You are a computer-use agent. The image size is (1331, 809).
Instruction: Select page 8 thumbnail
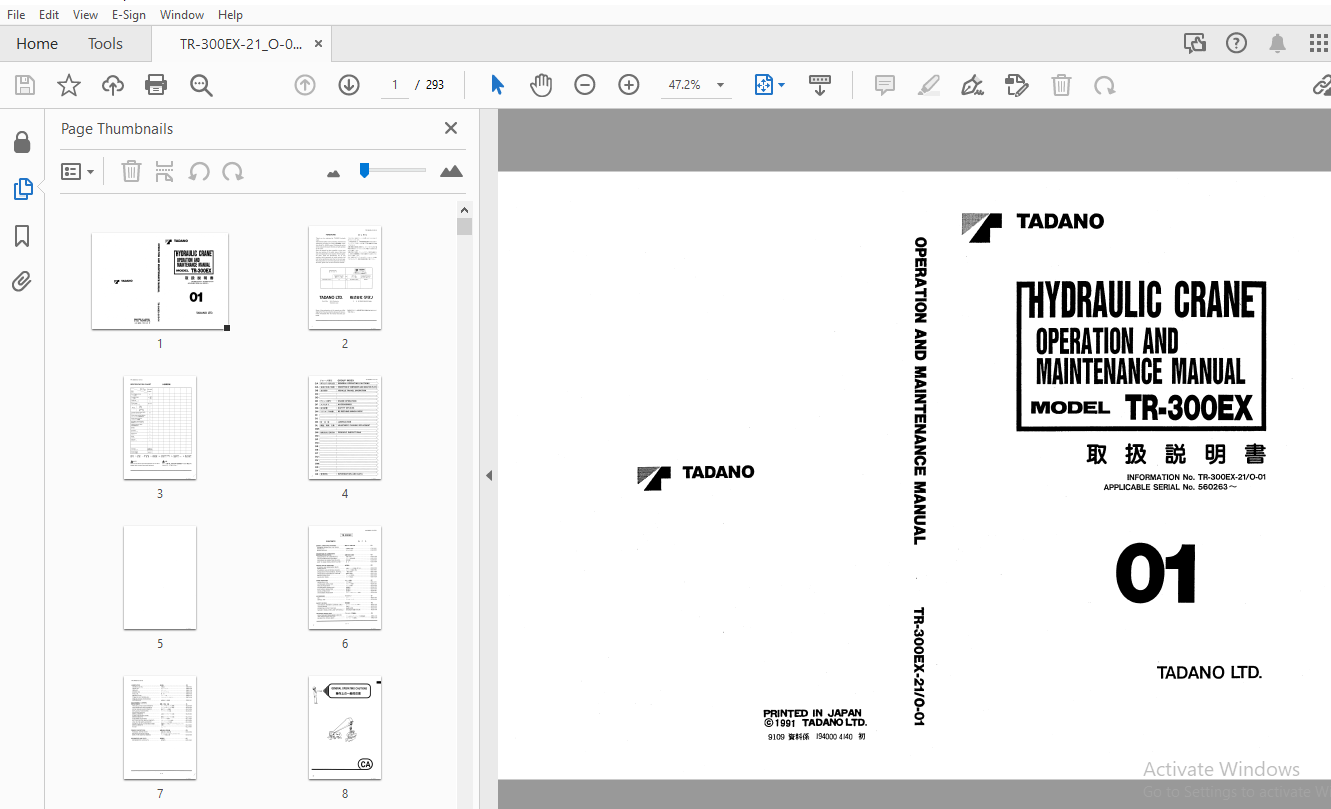[x=345, y=728]
